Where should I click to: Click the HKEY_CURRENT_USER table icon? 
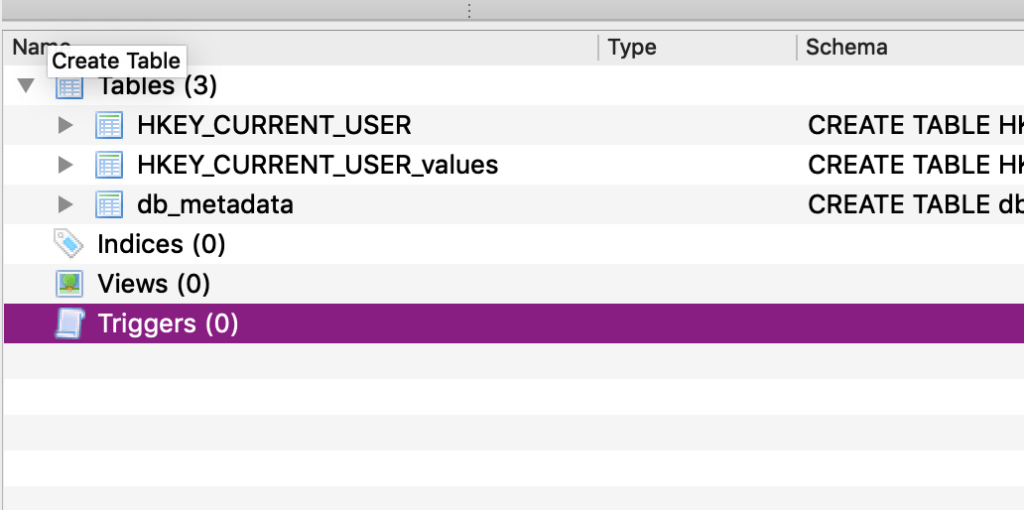(108, 126)
